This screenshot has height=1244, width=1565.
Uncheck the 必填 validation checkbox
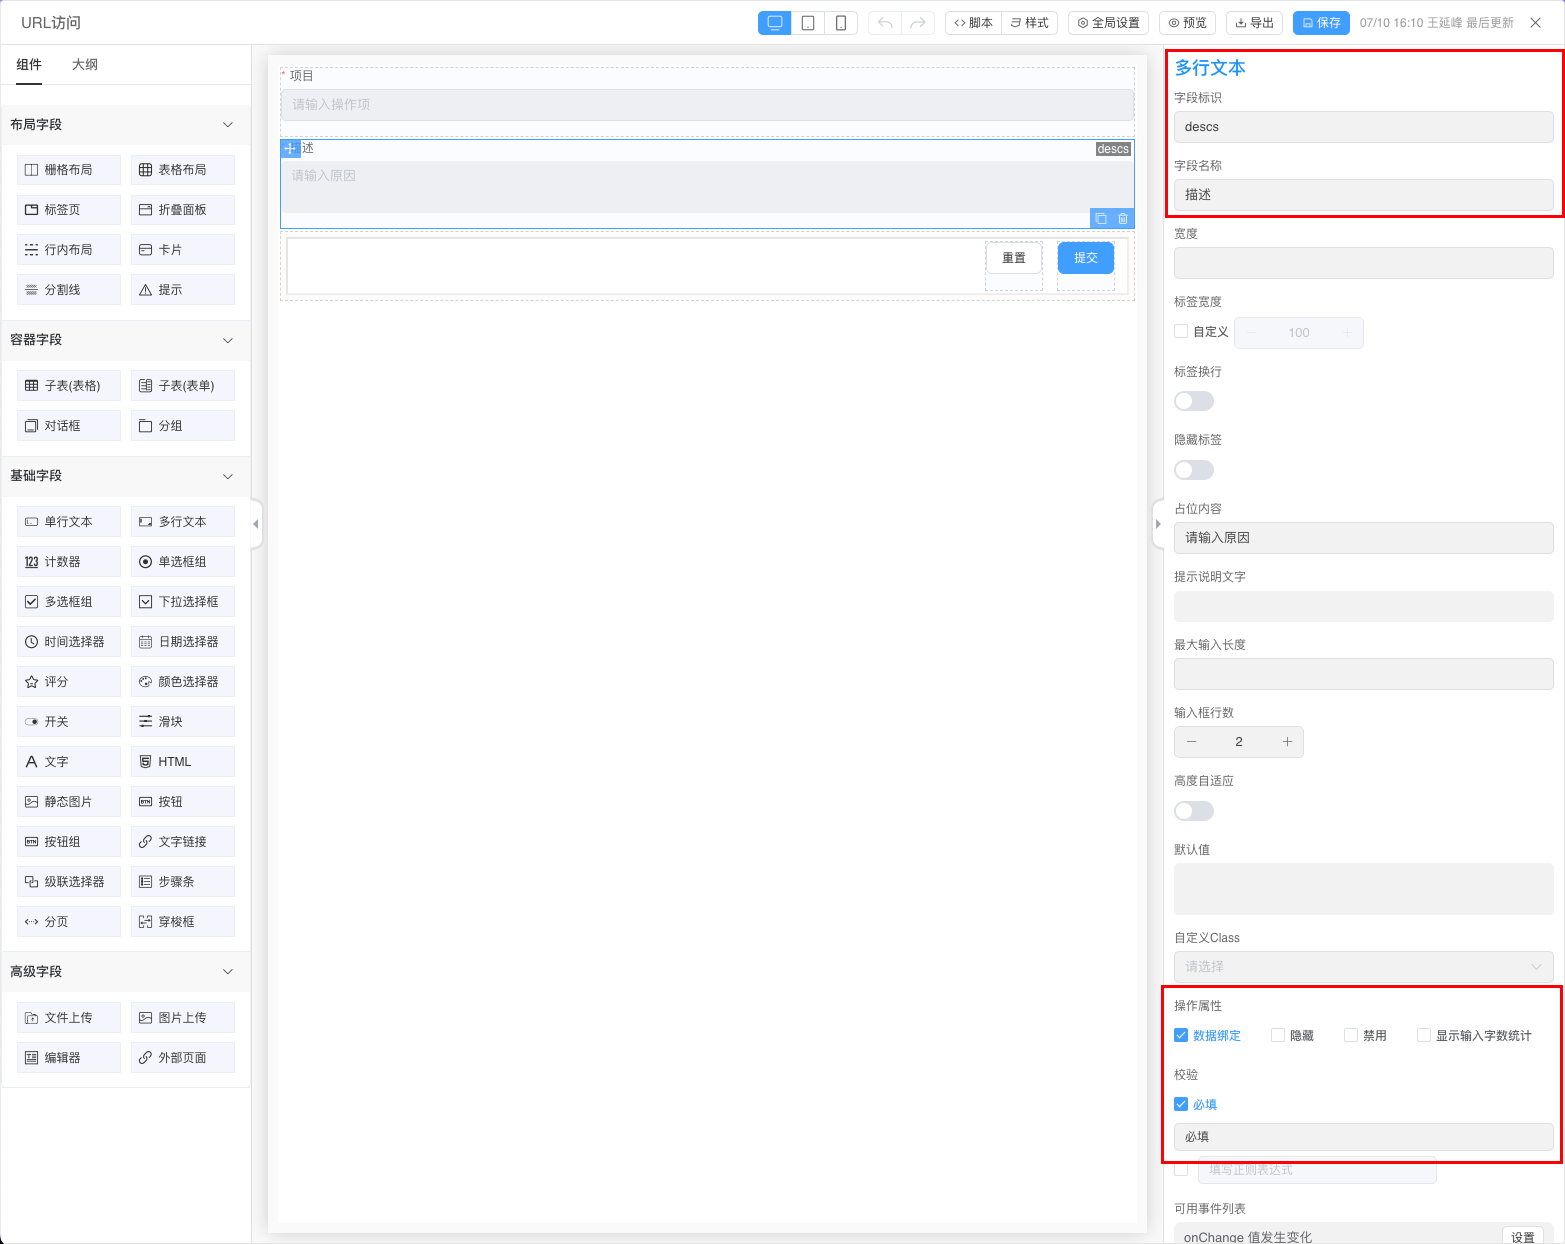[1181, 1104]
